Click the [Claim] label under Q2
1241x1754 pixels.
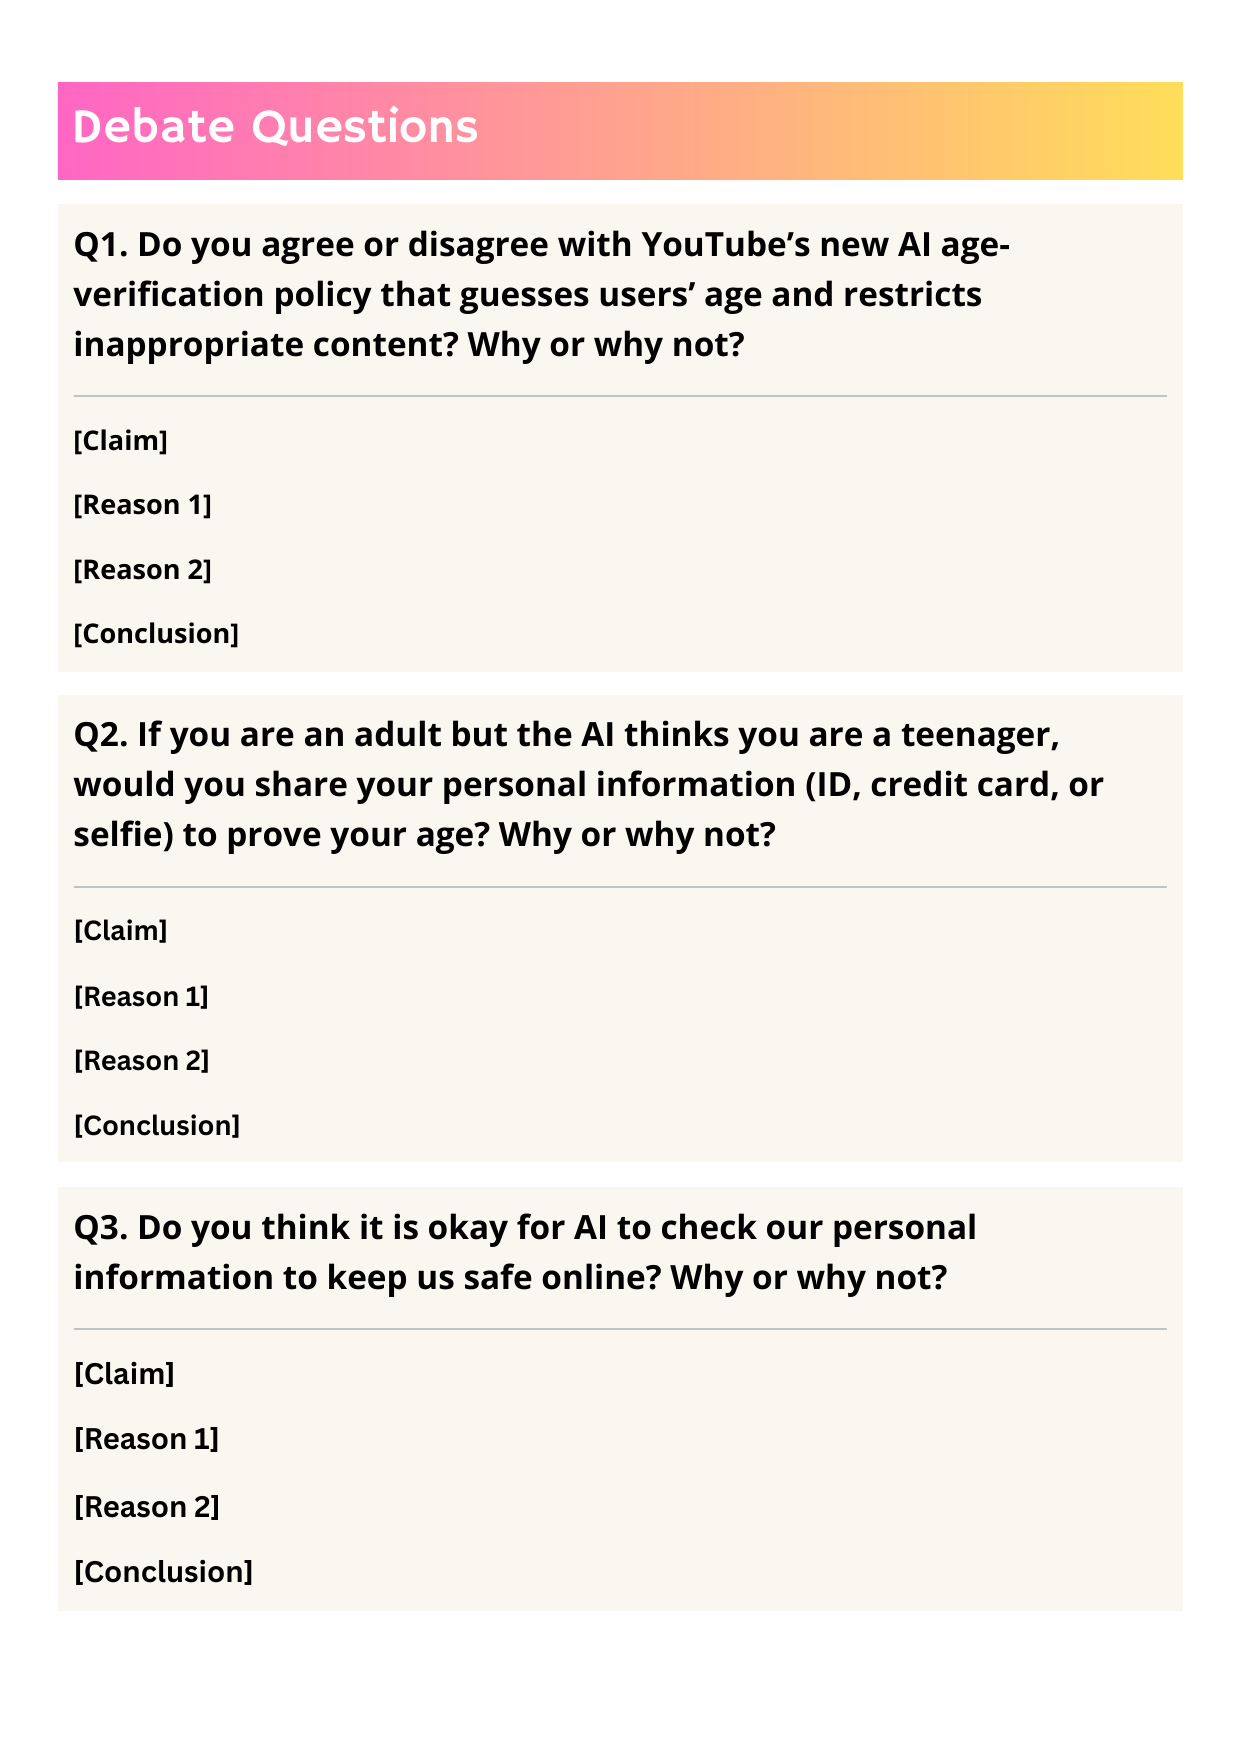121,931
